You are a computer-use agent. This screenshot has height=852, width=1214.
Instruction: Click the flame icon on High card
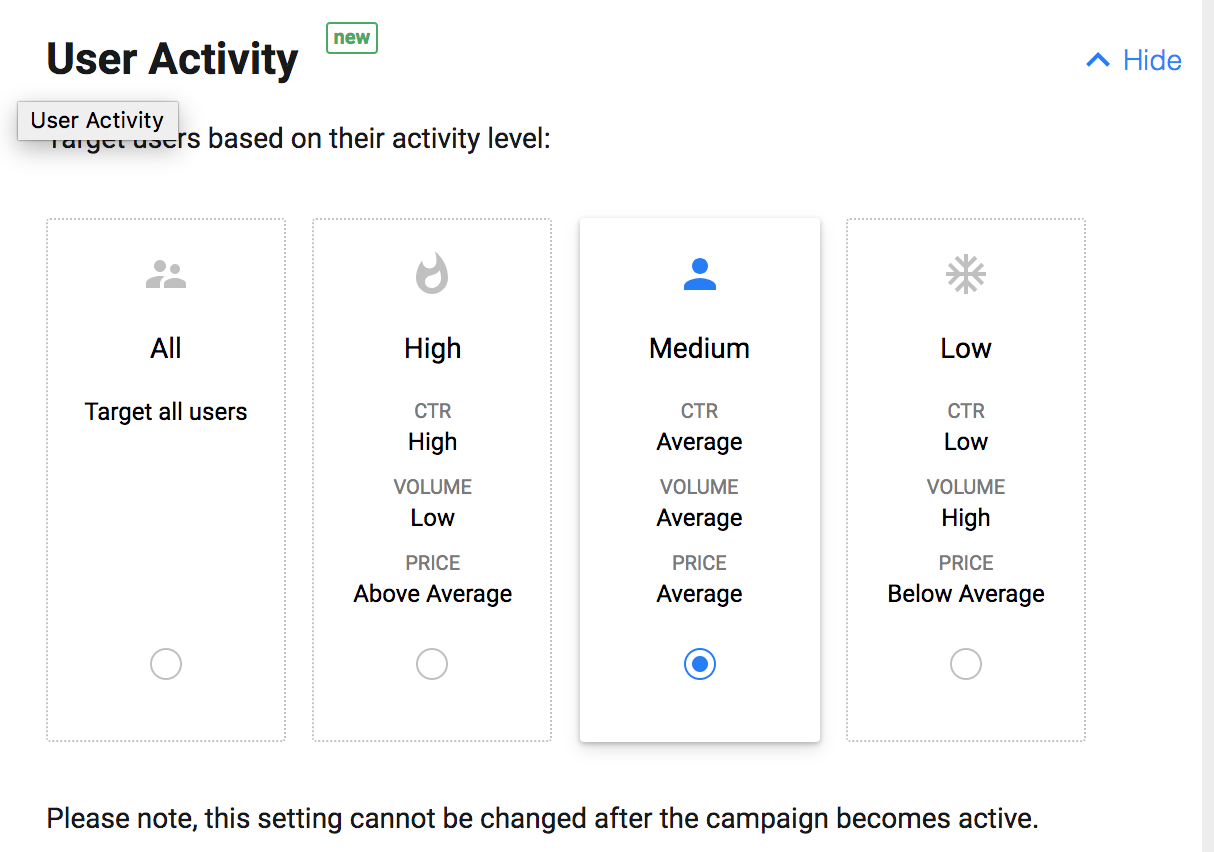click(x=432, y=273)
